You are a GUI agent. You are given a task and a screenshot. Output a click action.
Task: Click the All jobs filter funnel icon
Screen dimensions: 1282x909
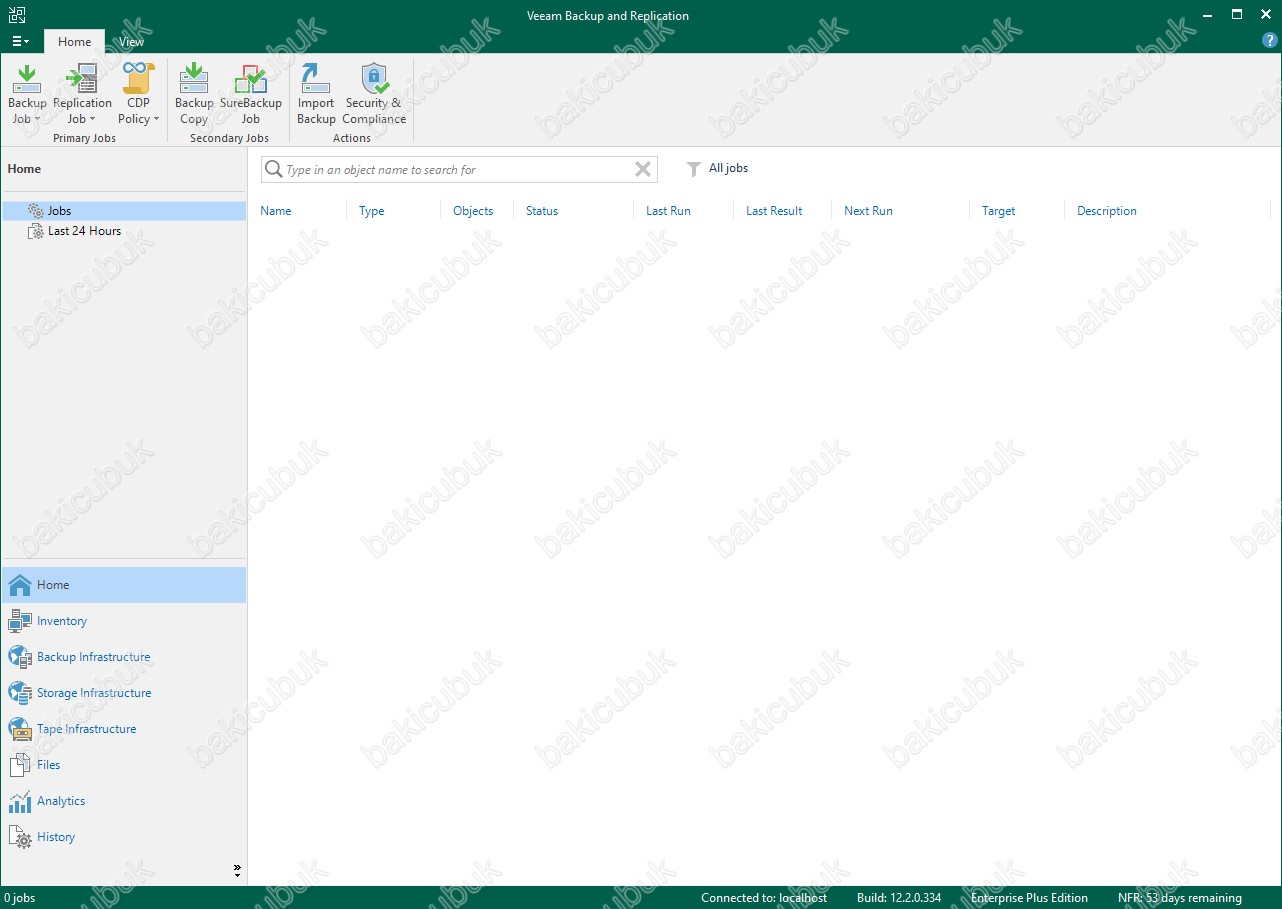coord(693,169)
